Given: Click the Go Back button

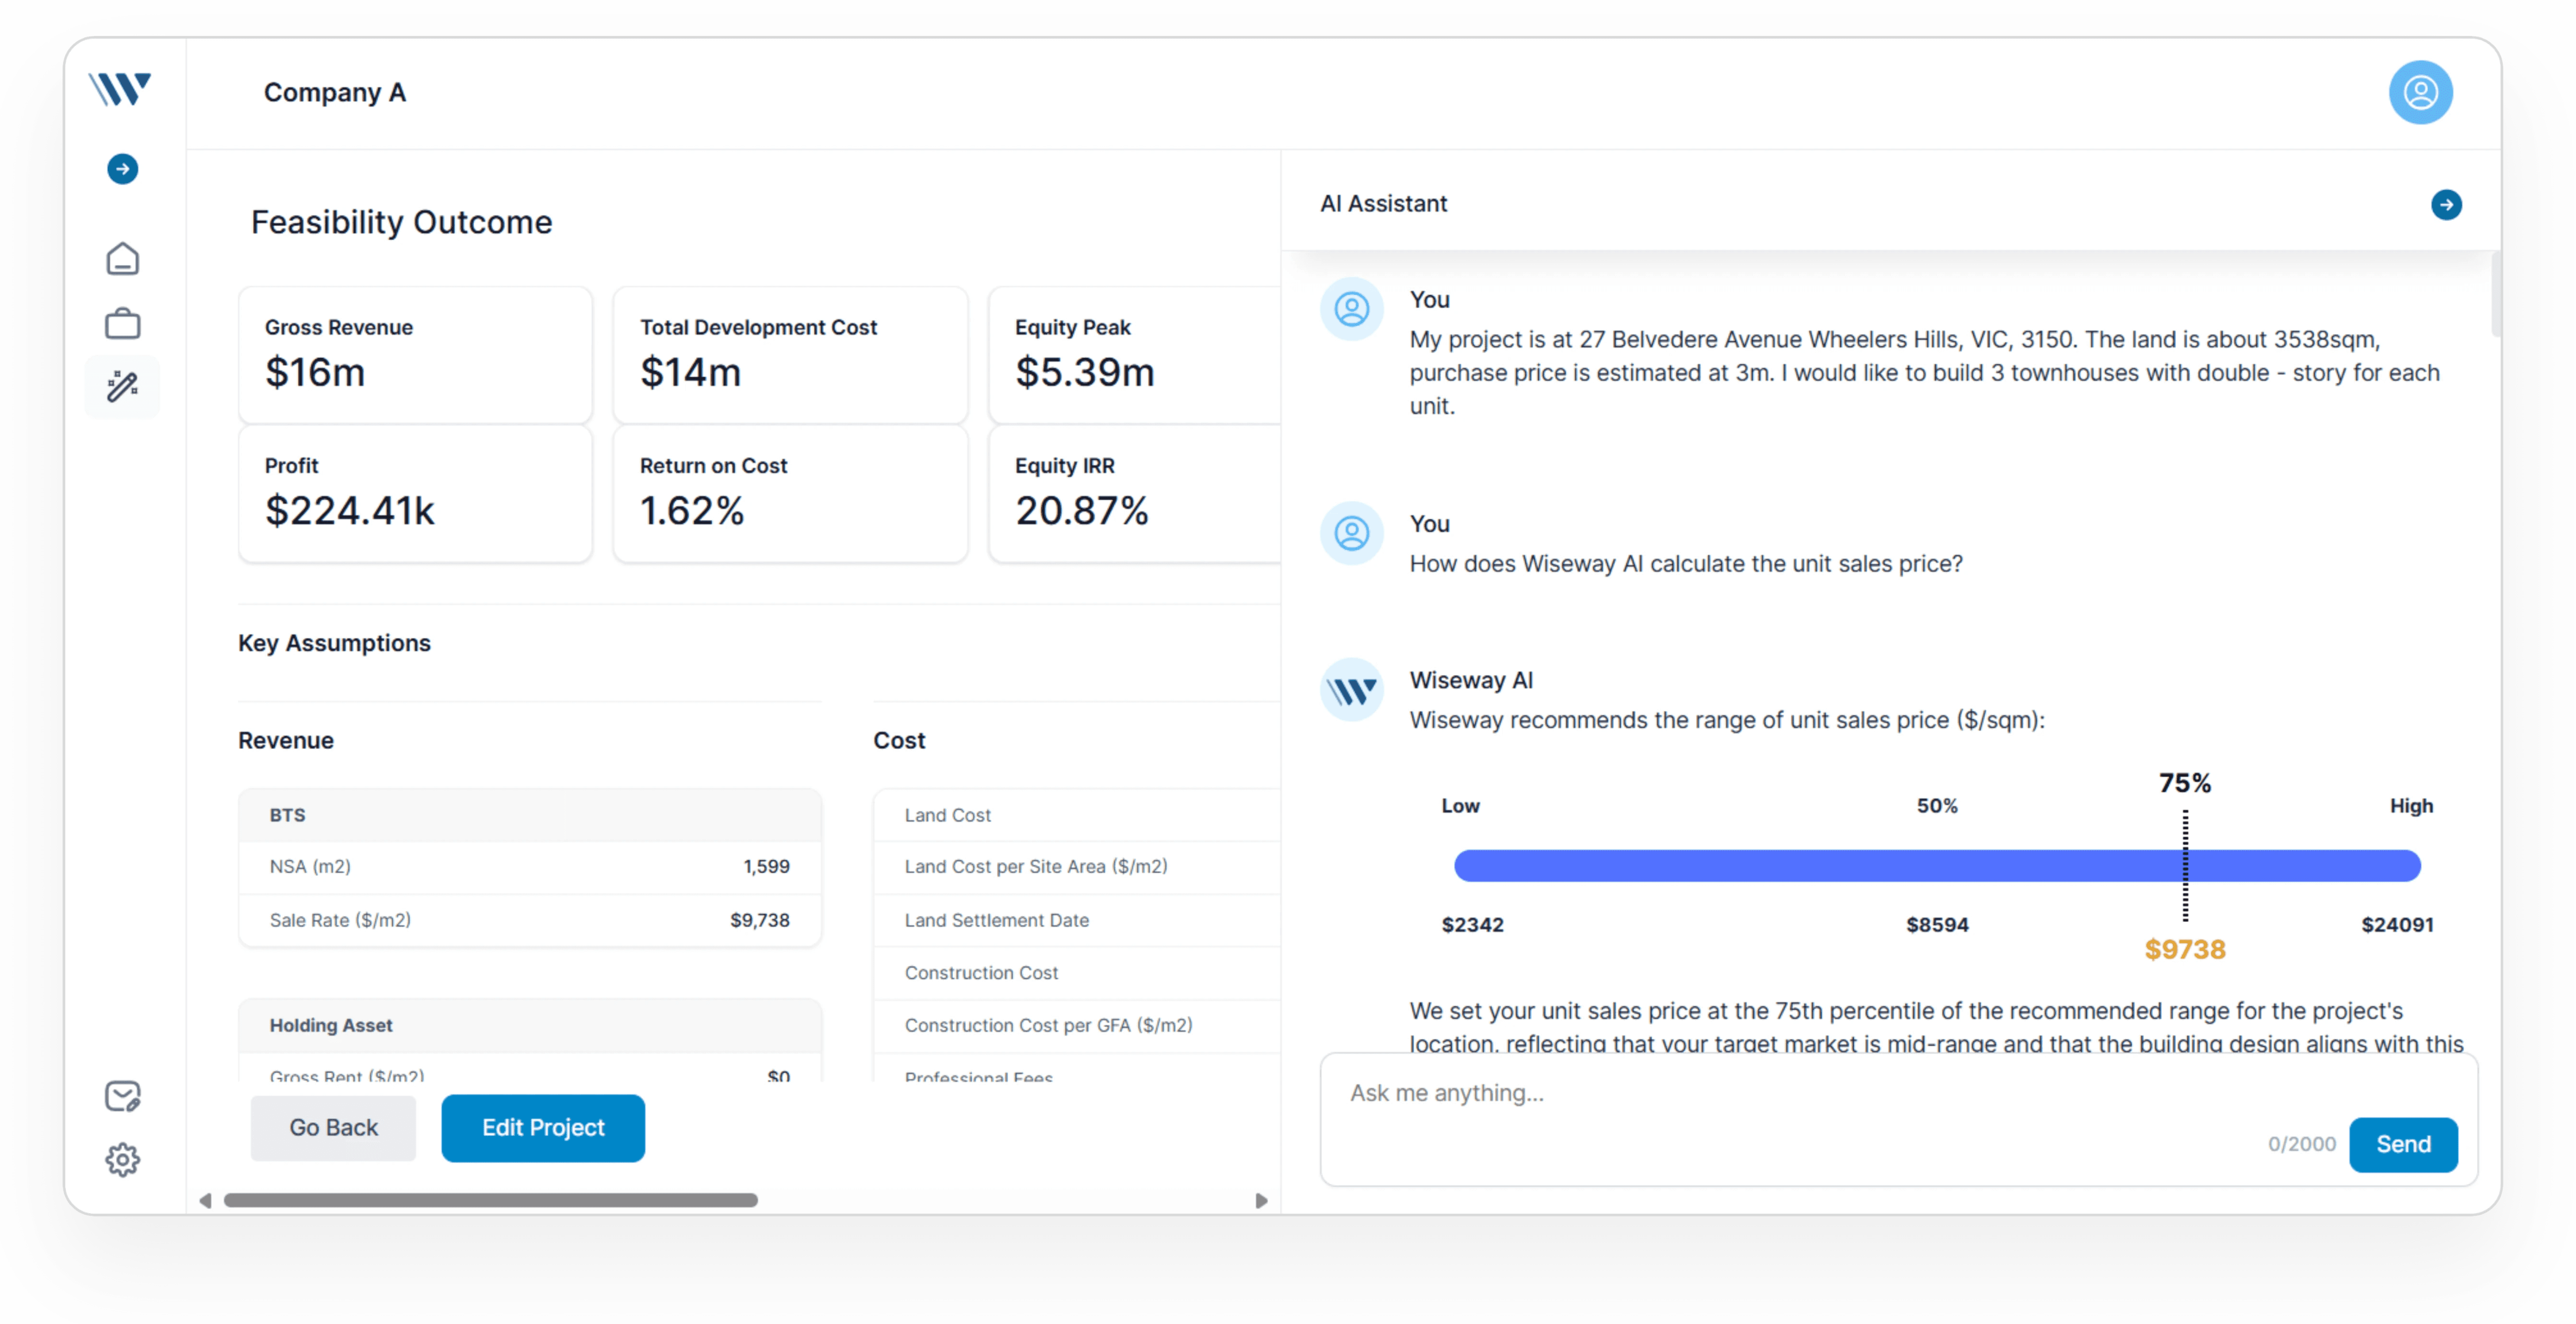Looking at the screenshot, I should (x=333, y=1127).
